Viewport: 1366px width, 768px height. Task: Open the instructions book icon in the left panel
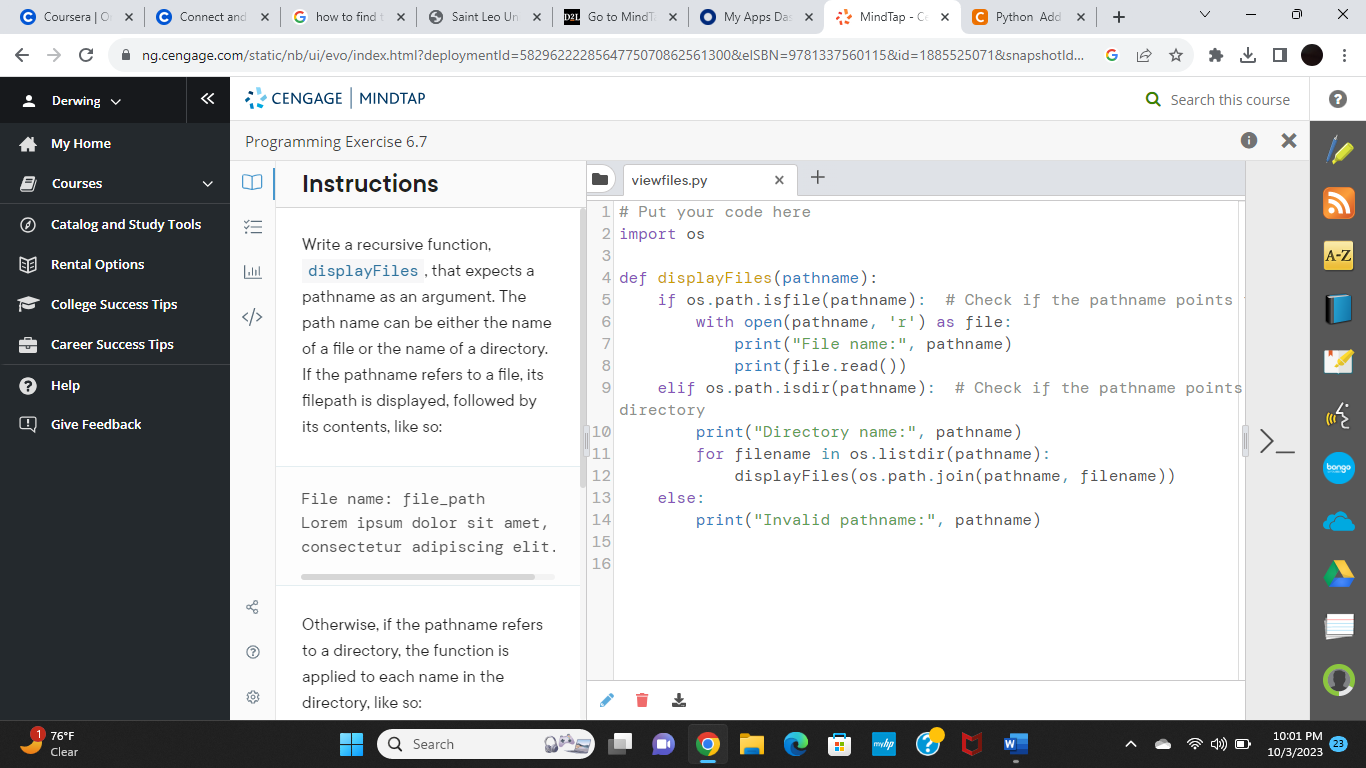point(252,182)
